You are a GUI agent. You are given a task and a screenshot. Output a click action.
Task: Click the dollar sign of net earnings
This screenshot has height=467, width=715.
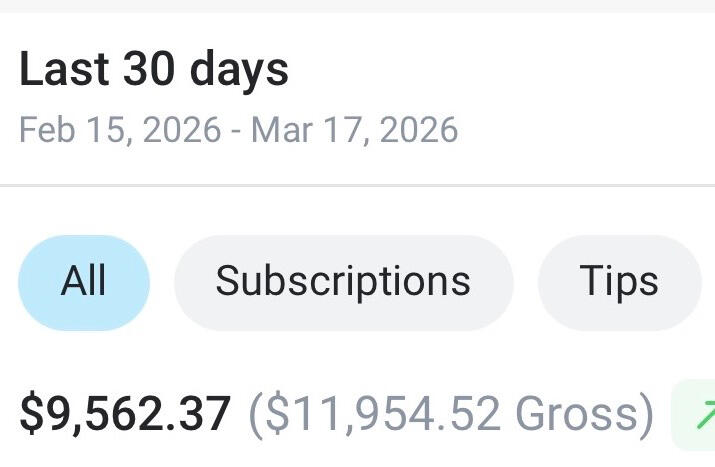pyautogui.click(x=31, y=414)
